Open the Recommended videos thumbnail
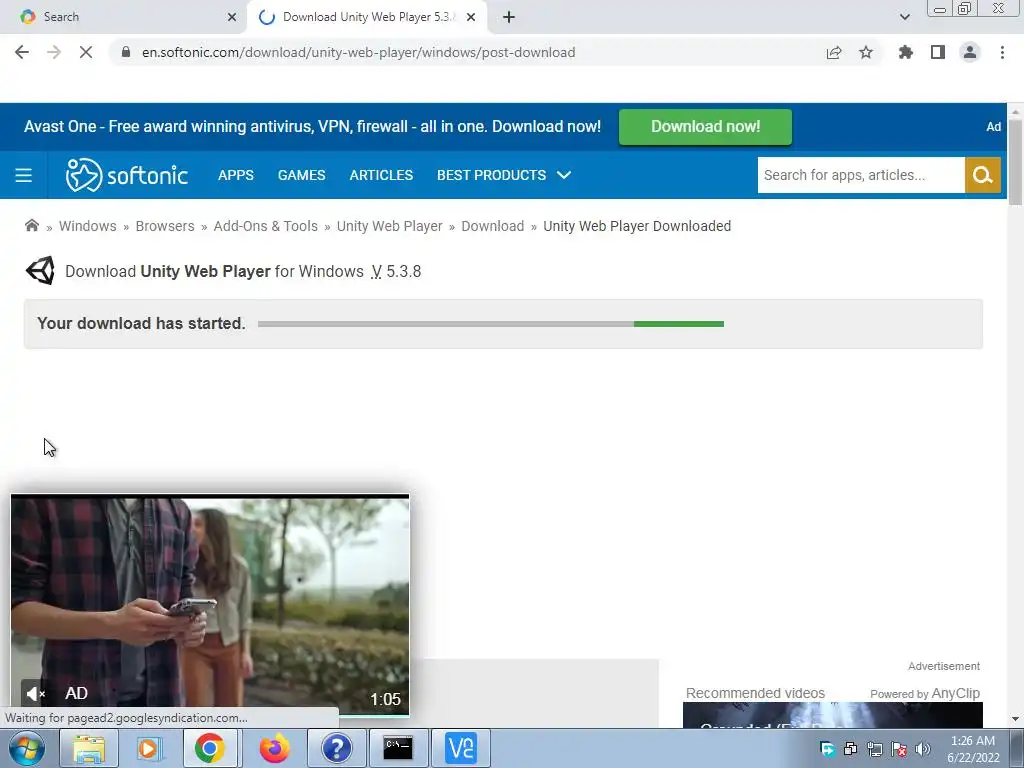Screen dimensions: 1024x768 point(833,715)
